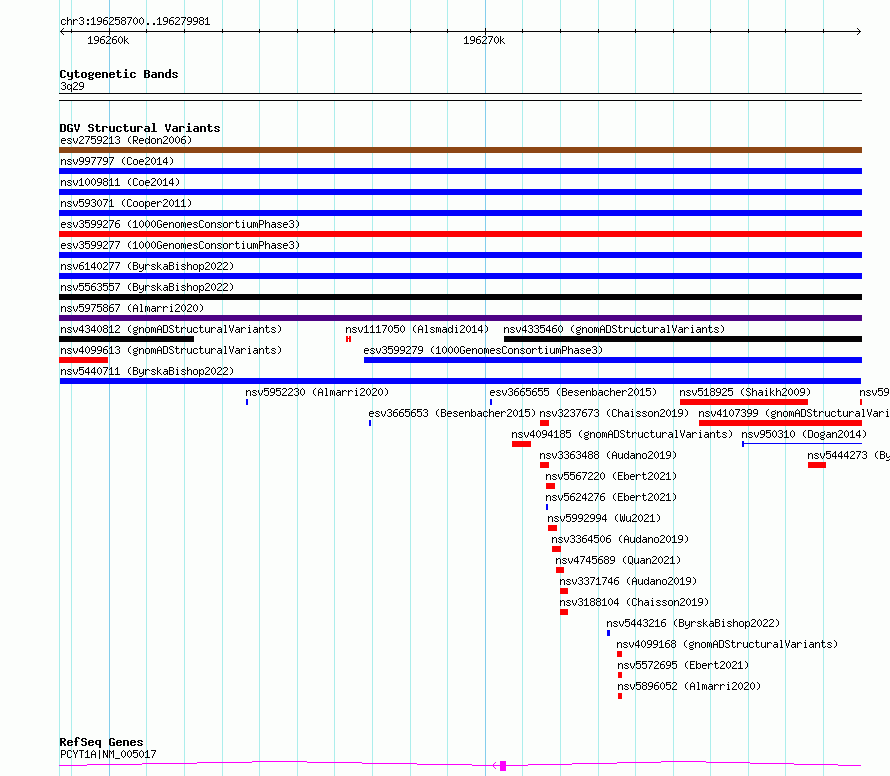Open nsv5443216 (ByrskaBishop2022) label
Viewport: 890px width, 776px height.
(693, 623)
